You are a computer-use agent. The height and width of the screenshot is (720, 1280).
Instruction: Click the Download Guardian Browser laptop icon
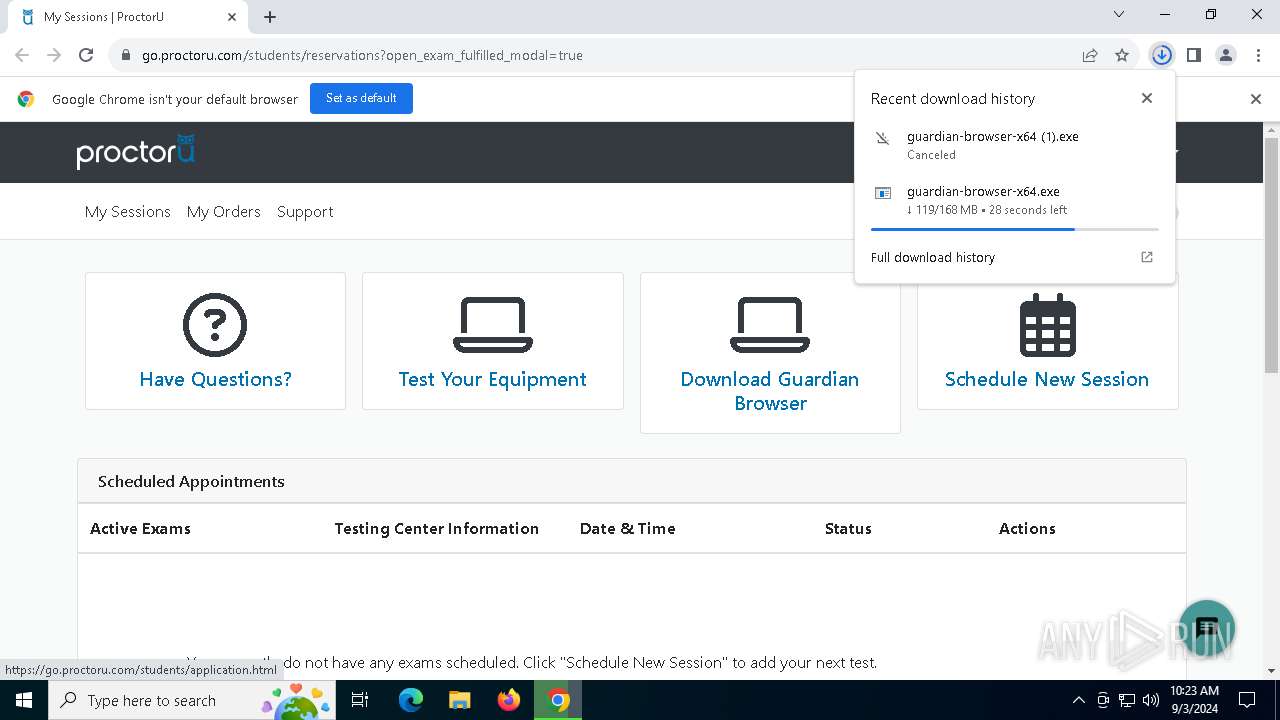(770, 325)
